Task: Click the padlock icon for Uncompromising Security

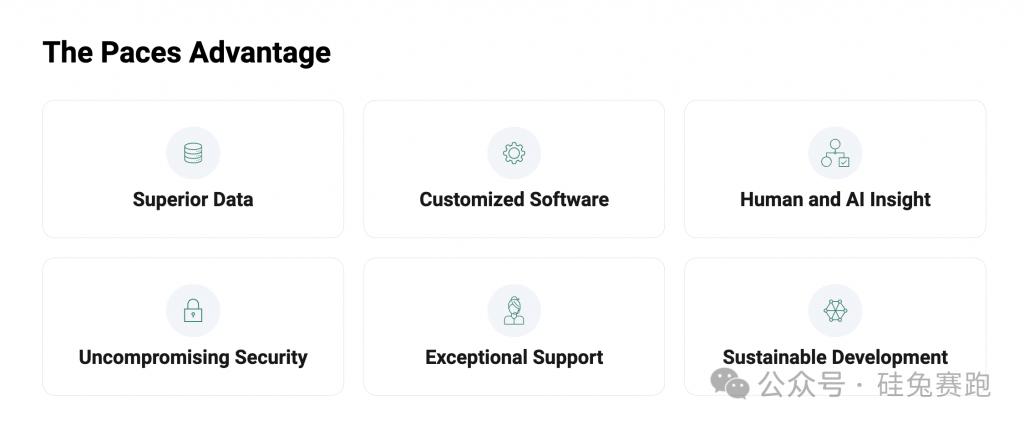Action: (x=193, y=310)
